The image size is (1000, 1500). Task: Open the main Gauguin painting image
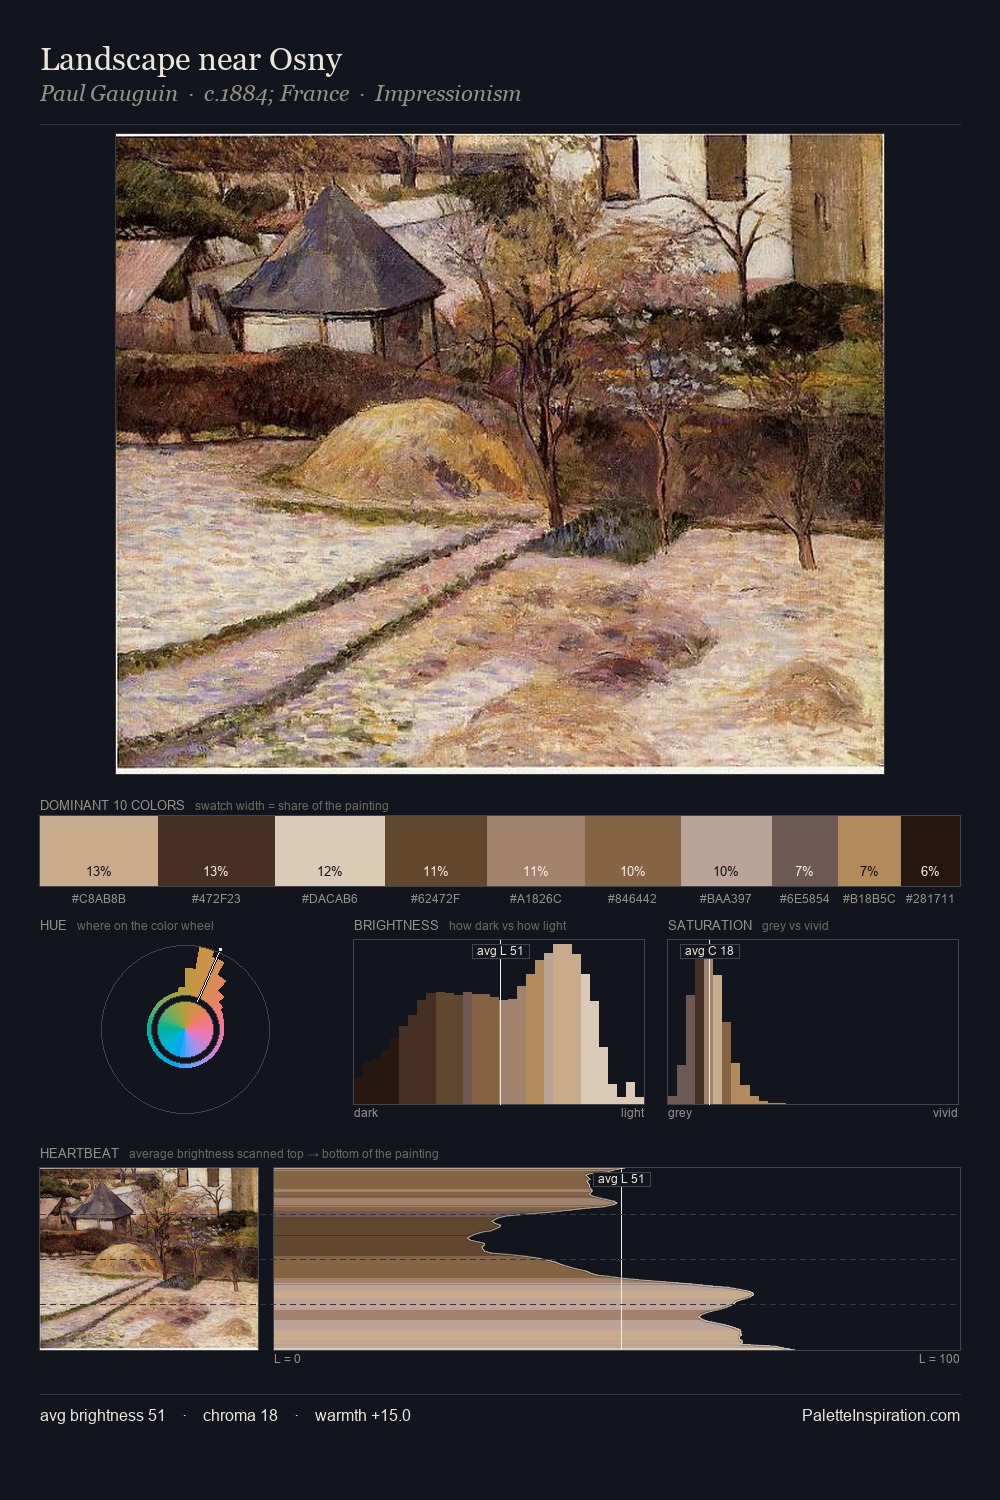(500, 454)
